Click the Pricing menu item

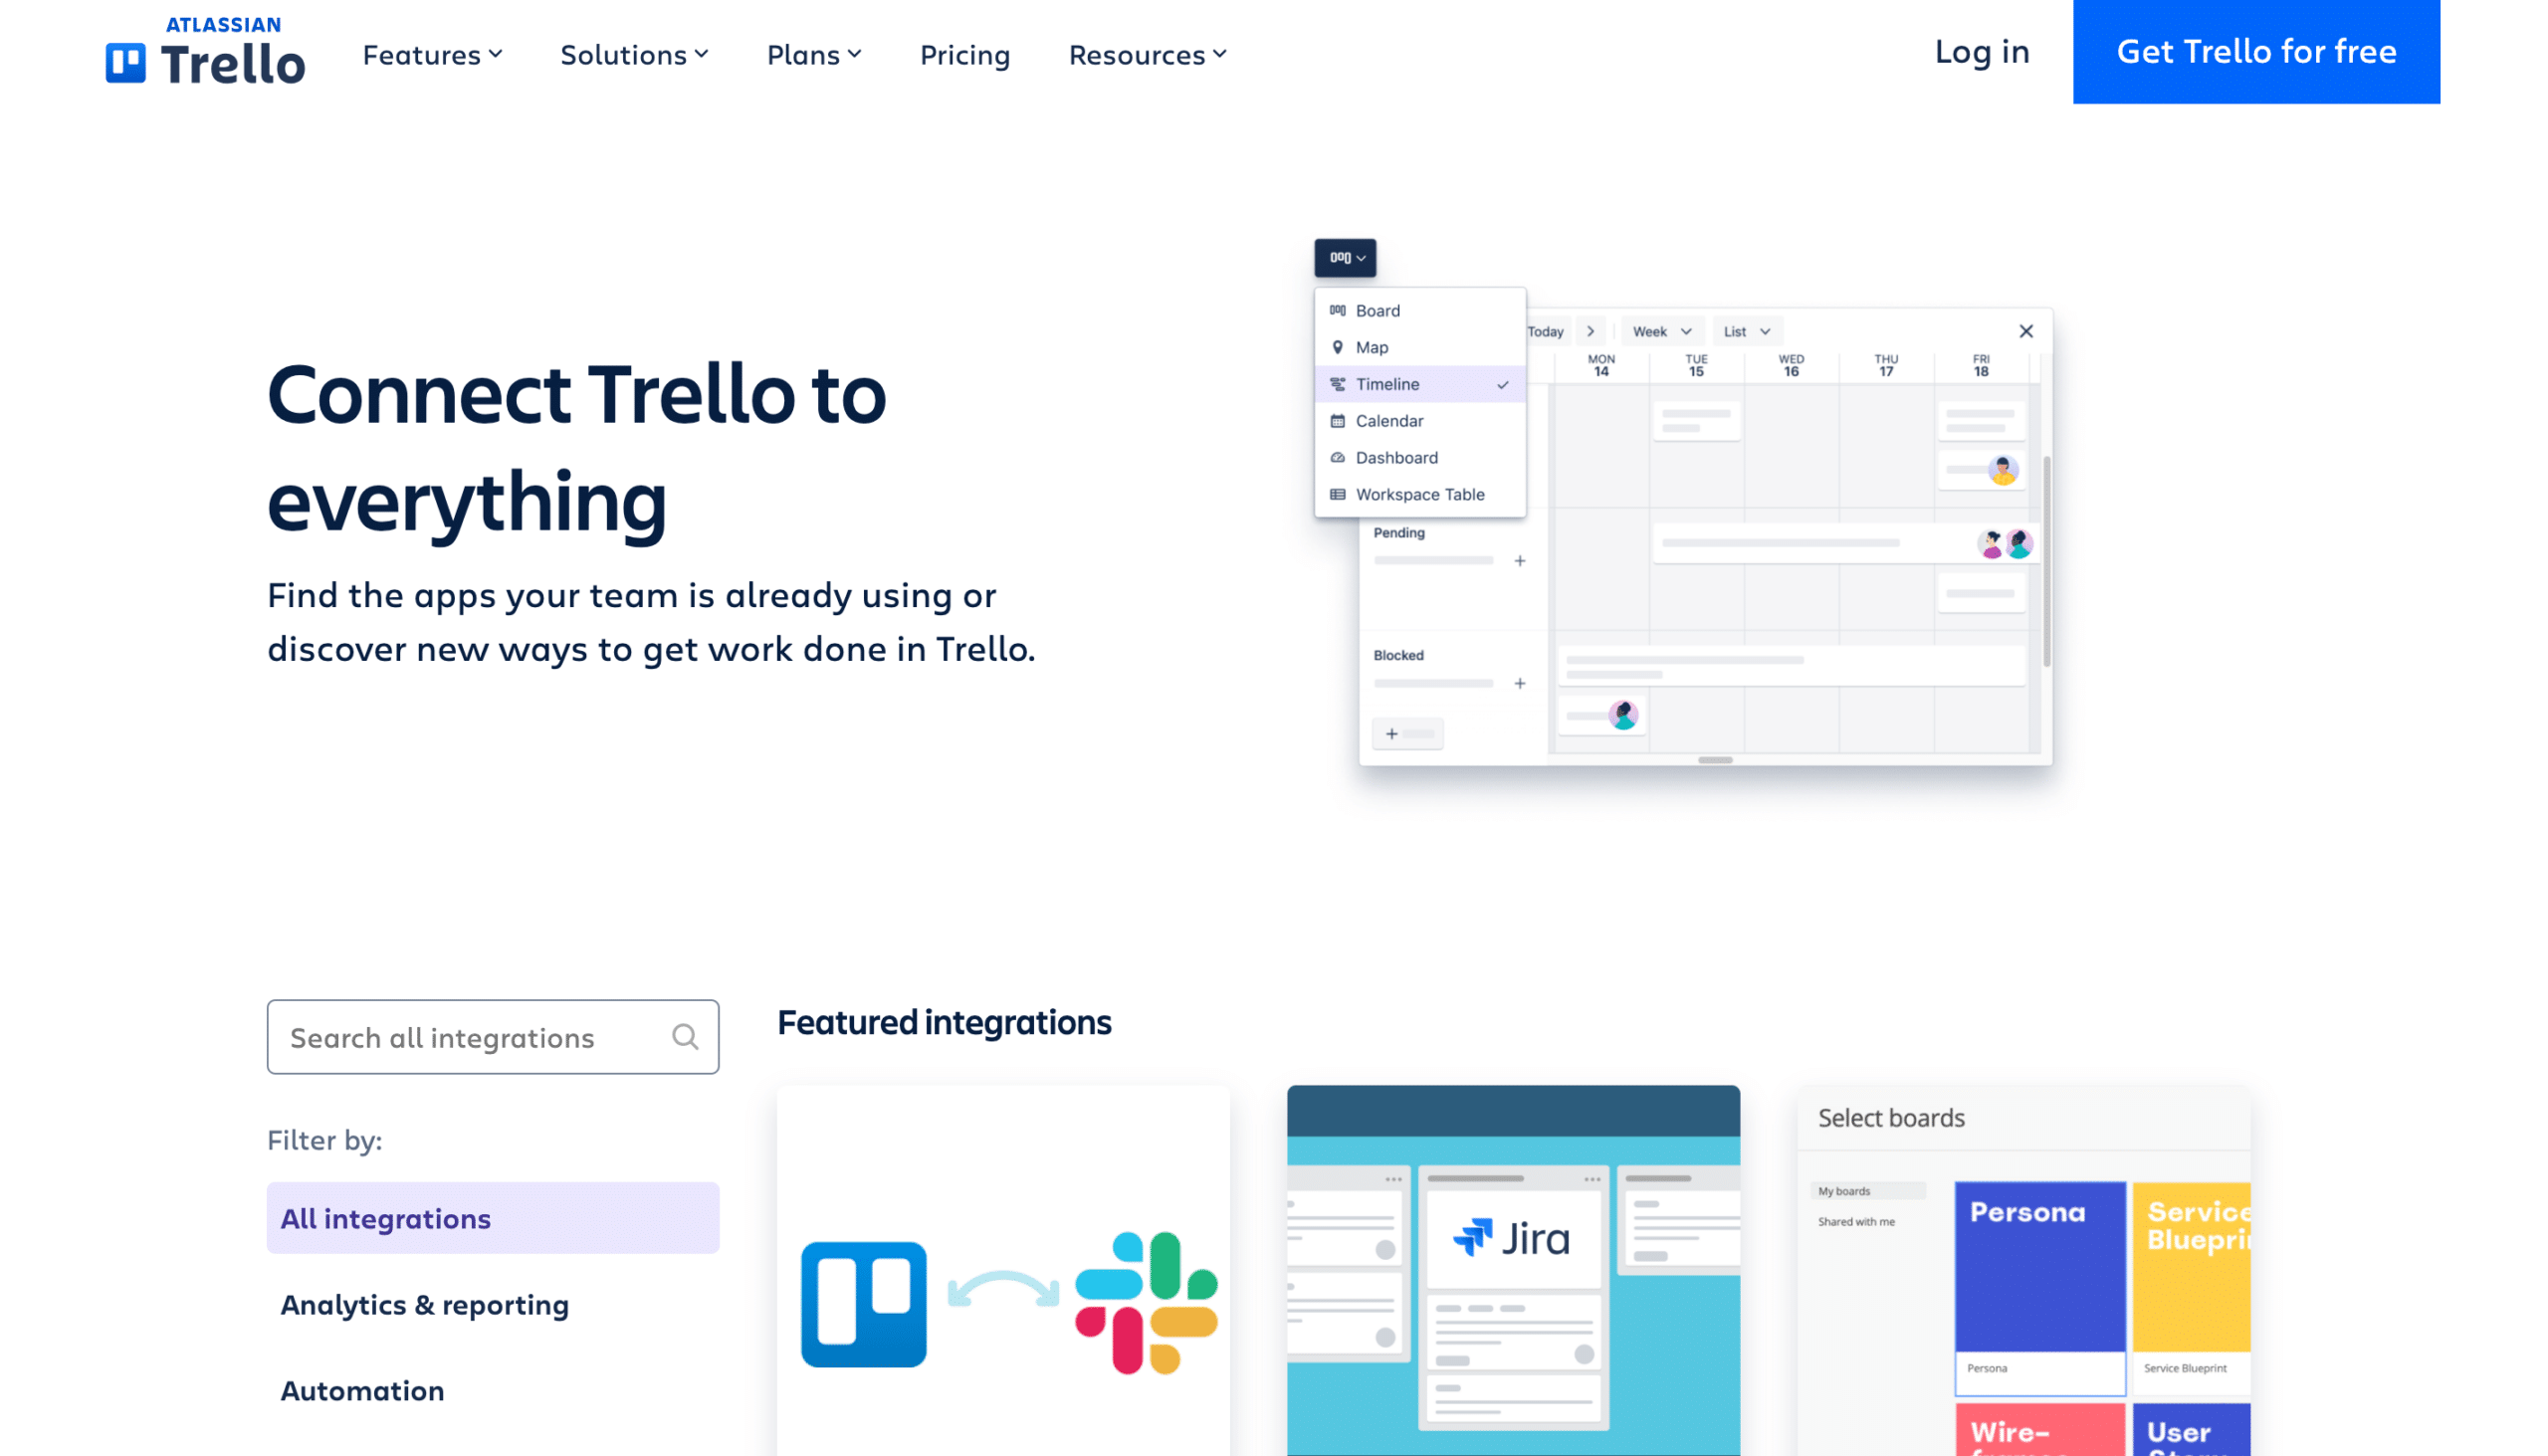click(x=964, y=53)
